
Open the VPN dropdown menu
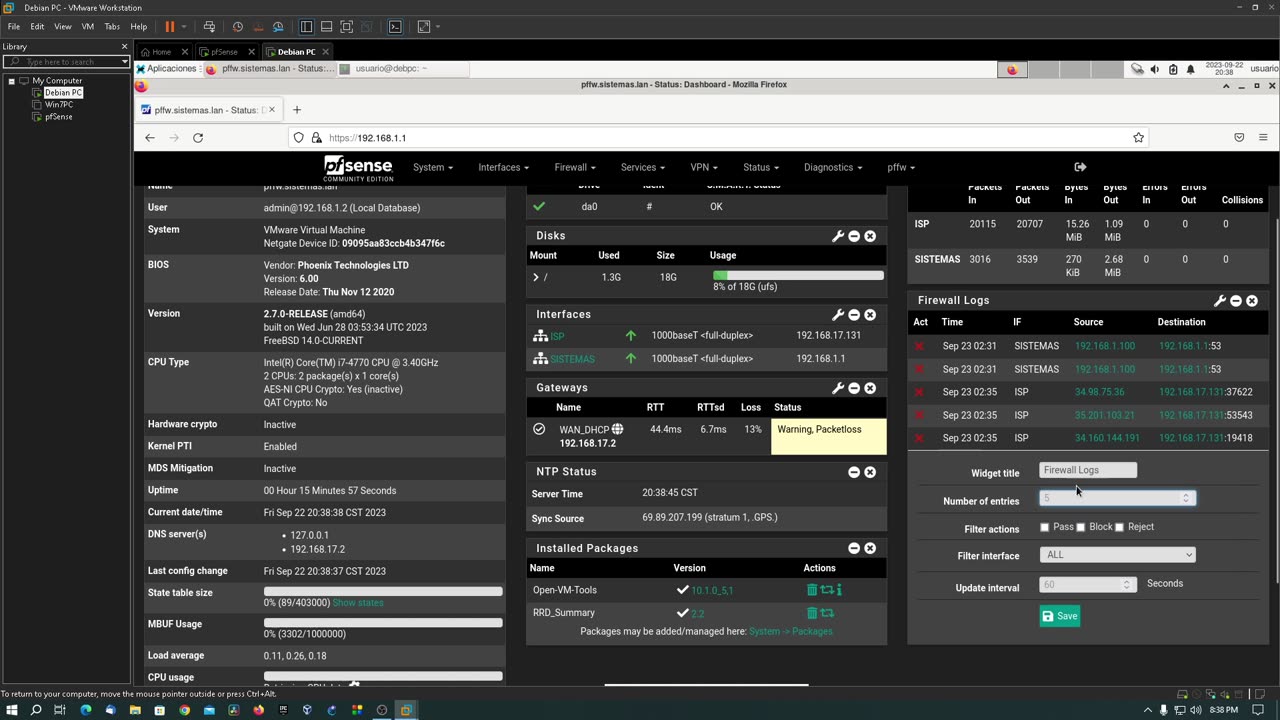(x=704, y=167)
